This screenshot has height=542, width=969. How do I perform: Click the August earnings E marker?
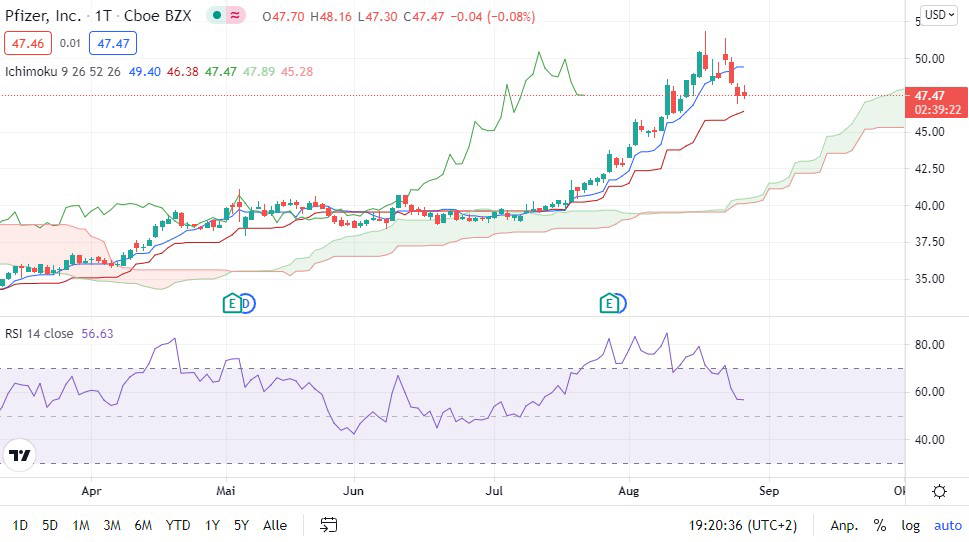pyautogui.click(x=609, y=303)
